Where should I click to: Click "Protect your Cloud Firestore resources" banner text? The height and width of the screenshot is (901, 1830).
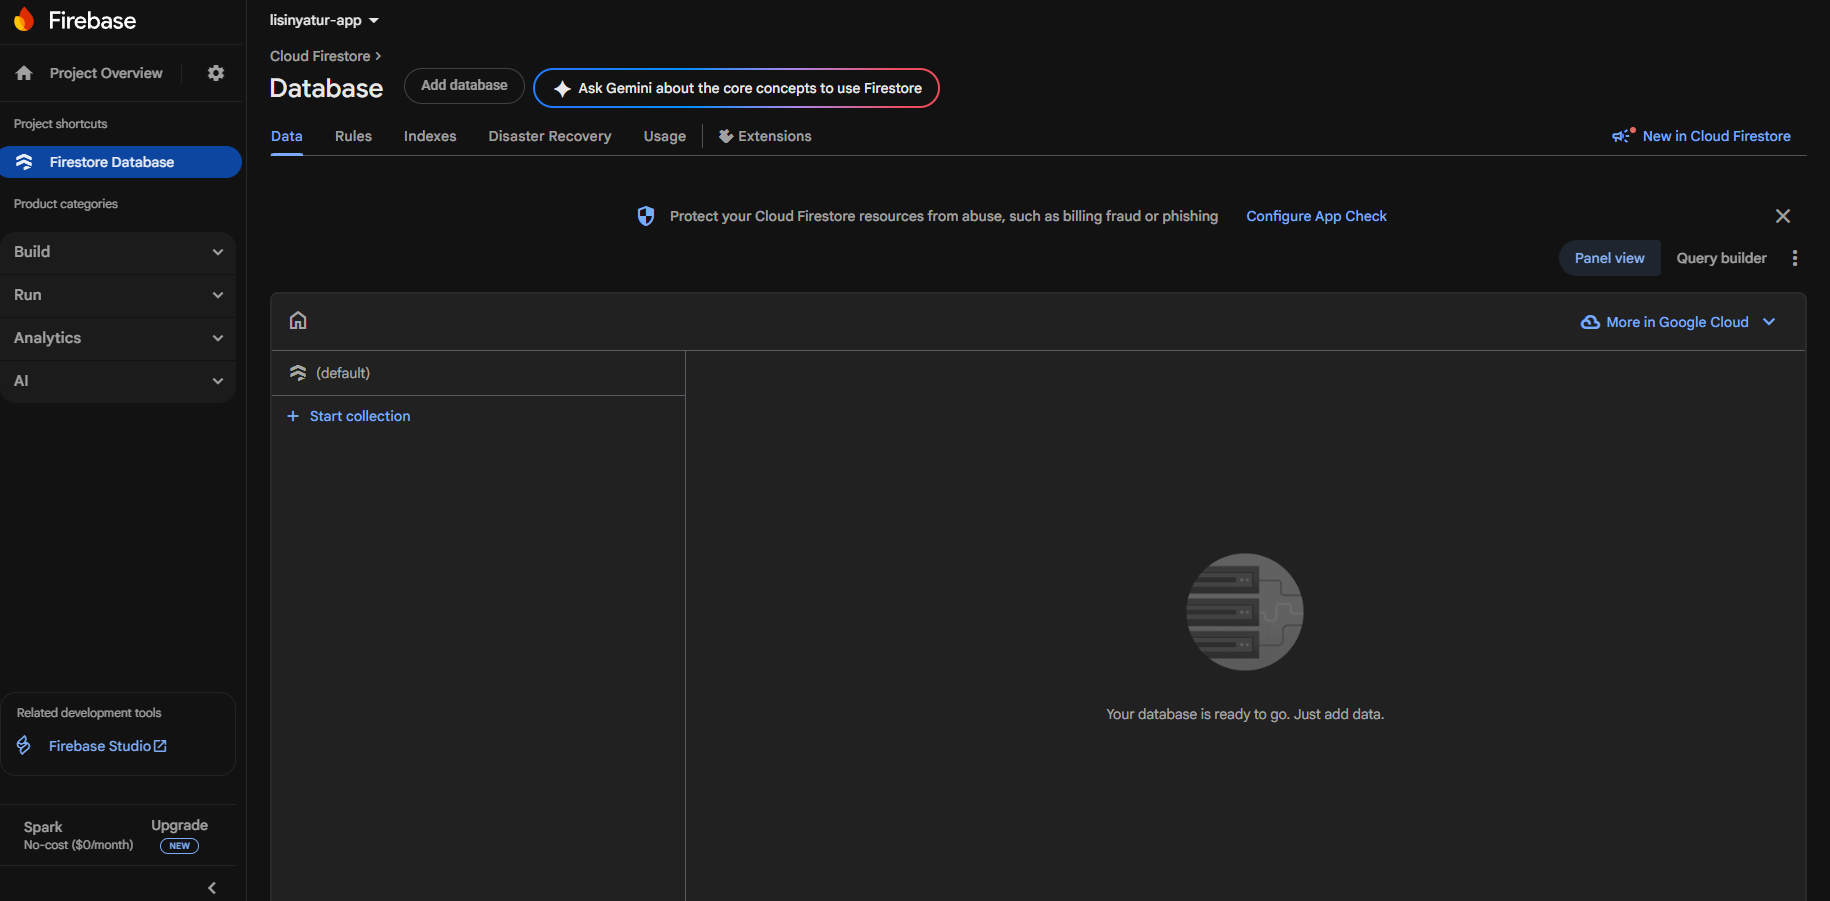944,216
